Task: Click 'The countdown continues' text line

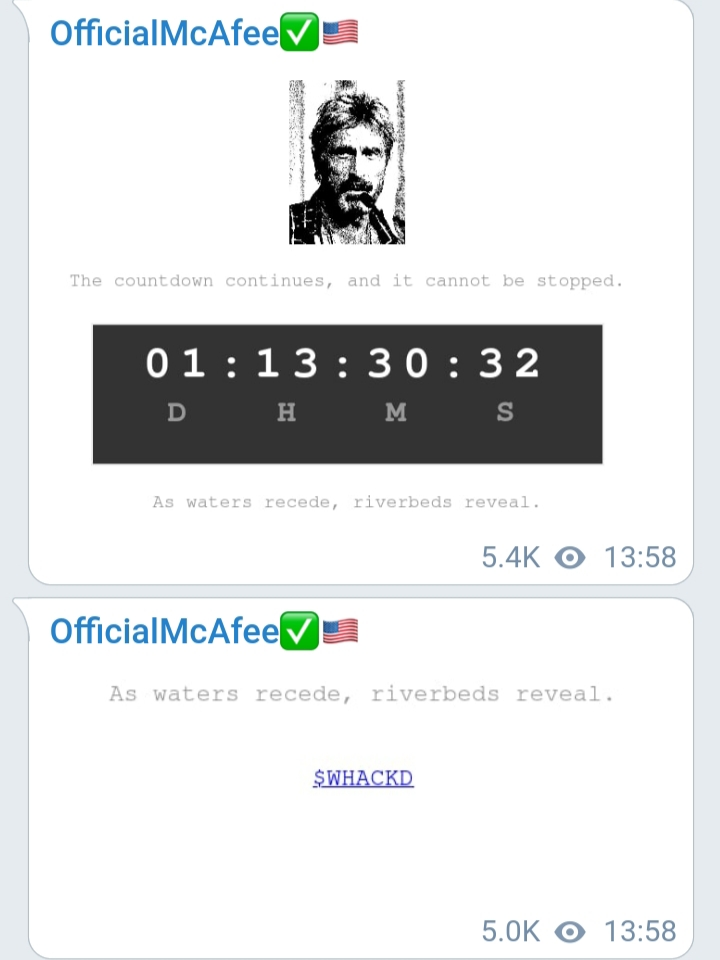Action: [346, 281]
